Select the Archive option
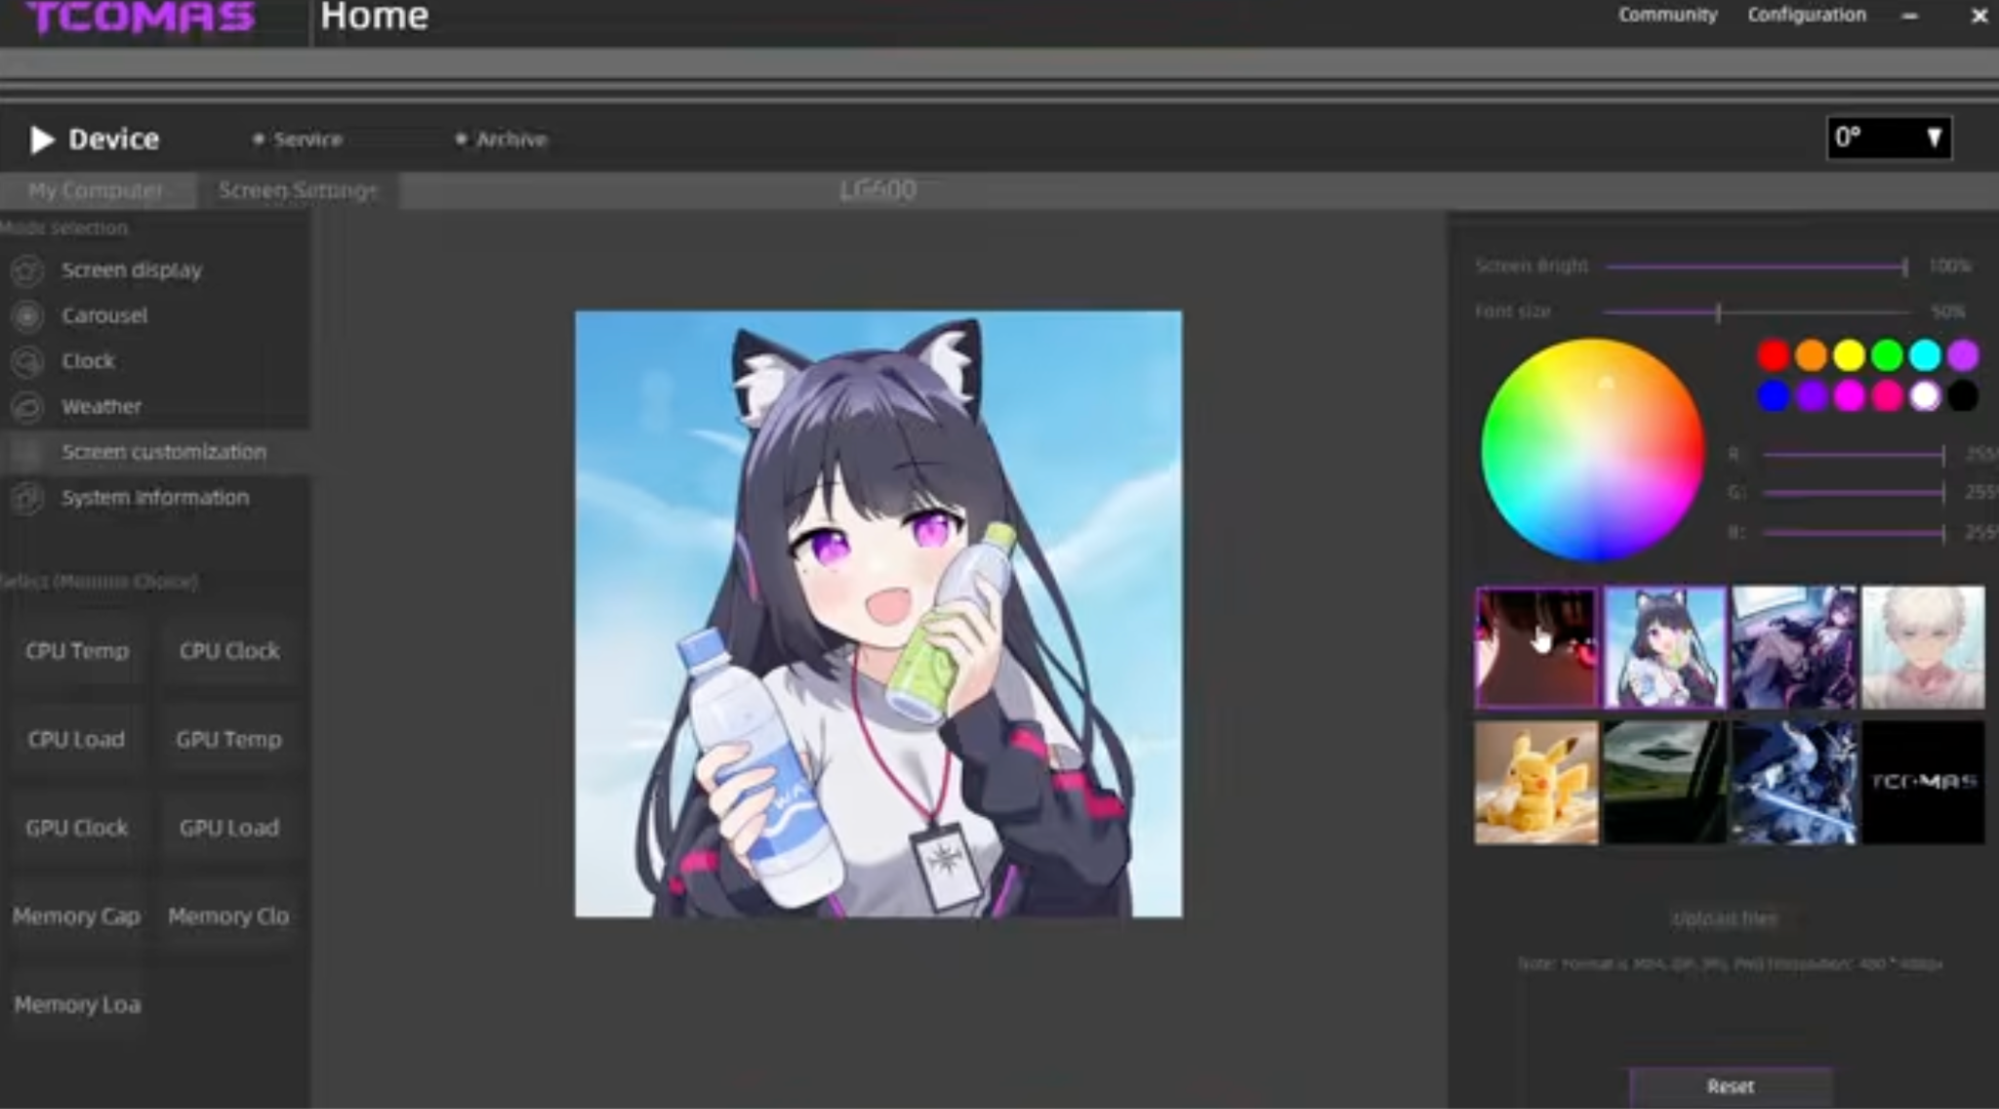 point(502,140)
